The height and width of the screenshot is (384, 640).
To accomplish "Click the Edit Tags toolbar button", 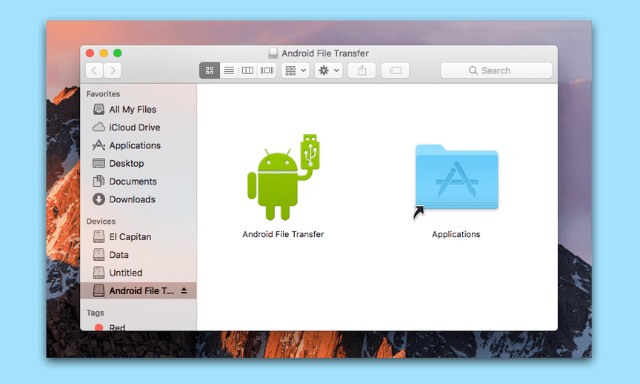I will pos(395,71).
